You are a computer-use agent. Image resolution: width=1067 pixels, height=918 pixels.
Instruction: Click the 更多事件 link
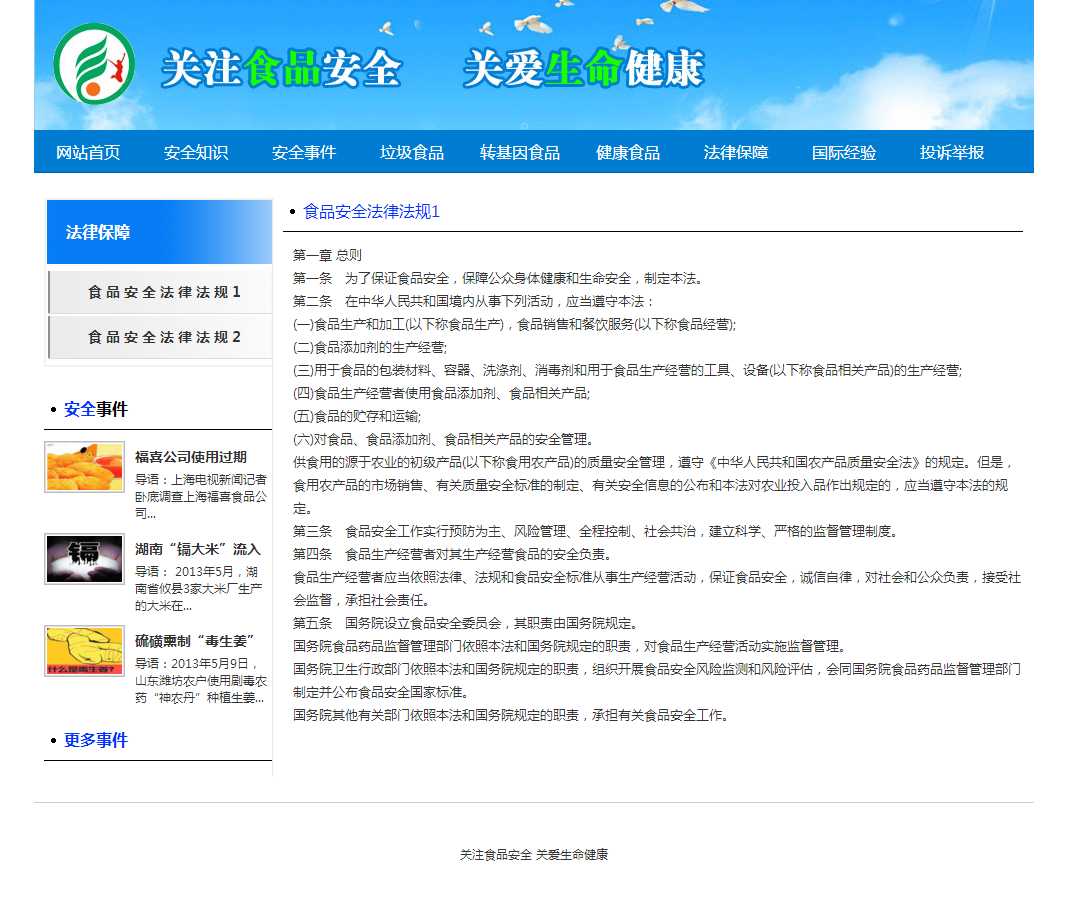[96, 740]
